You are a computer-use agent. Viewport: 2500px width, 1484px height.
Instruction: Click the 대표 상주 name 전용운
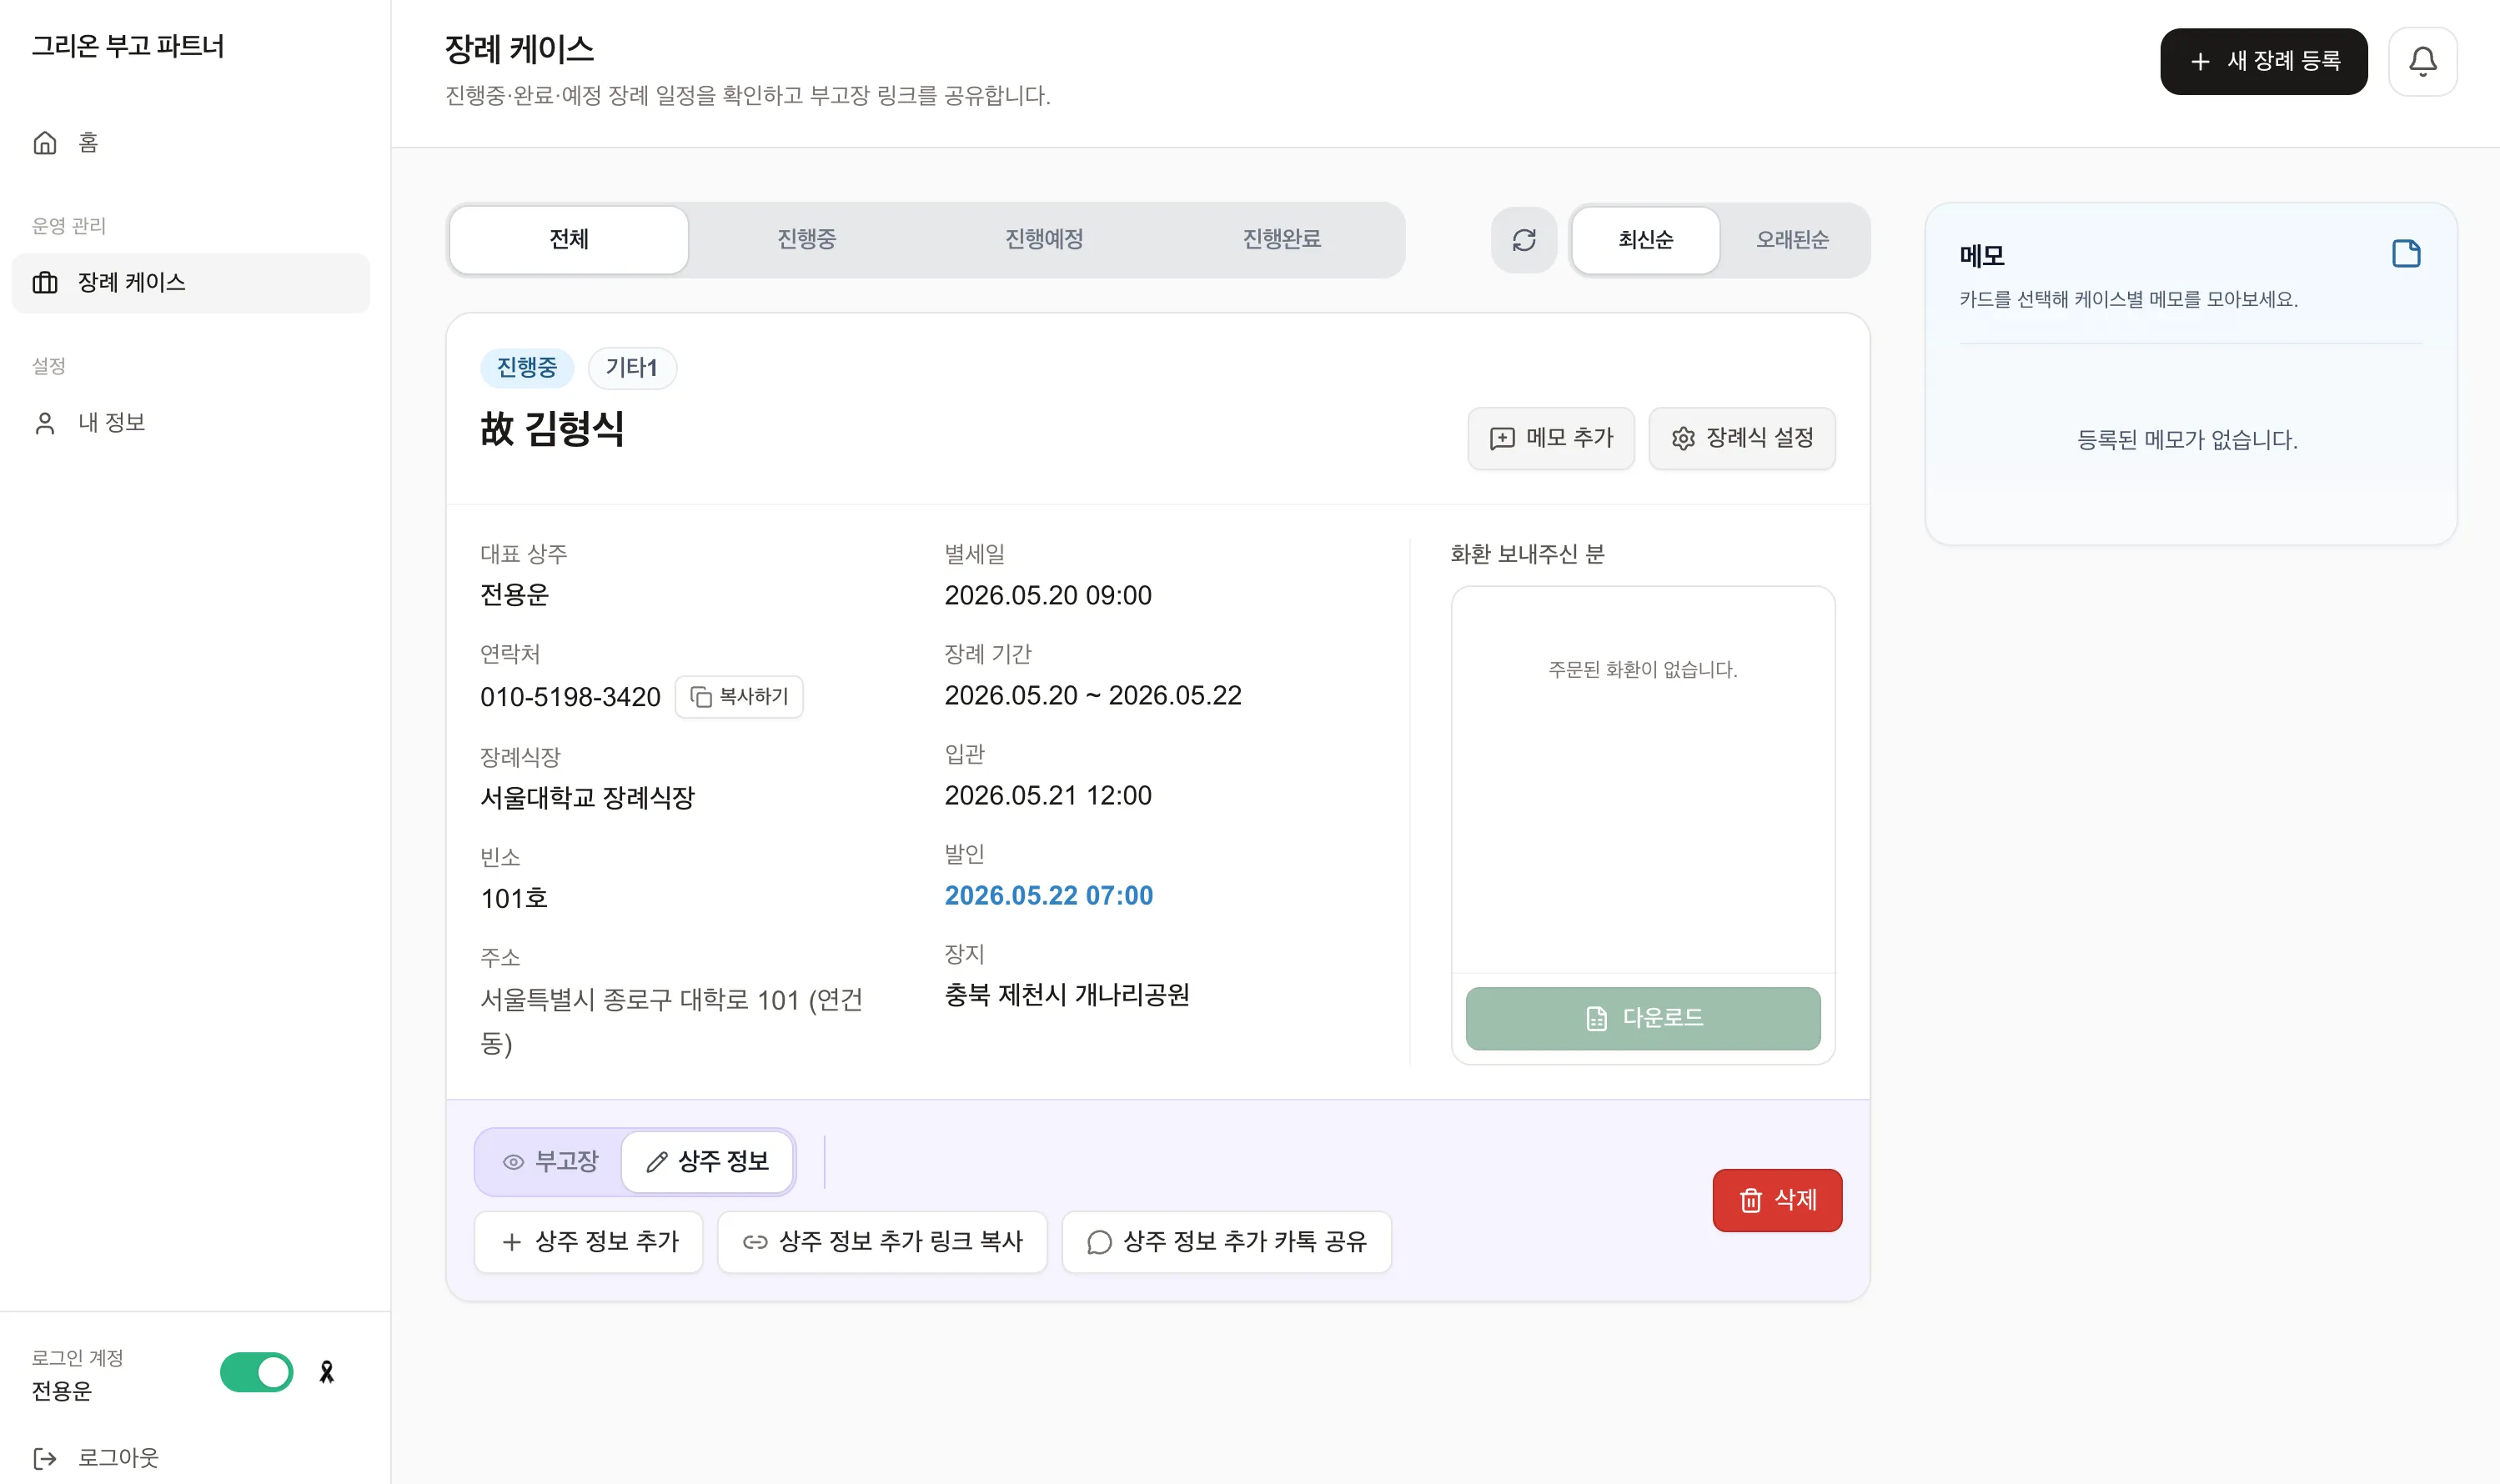(514, 595)
